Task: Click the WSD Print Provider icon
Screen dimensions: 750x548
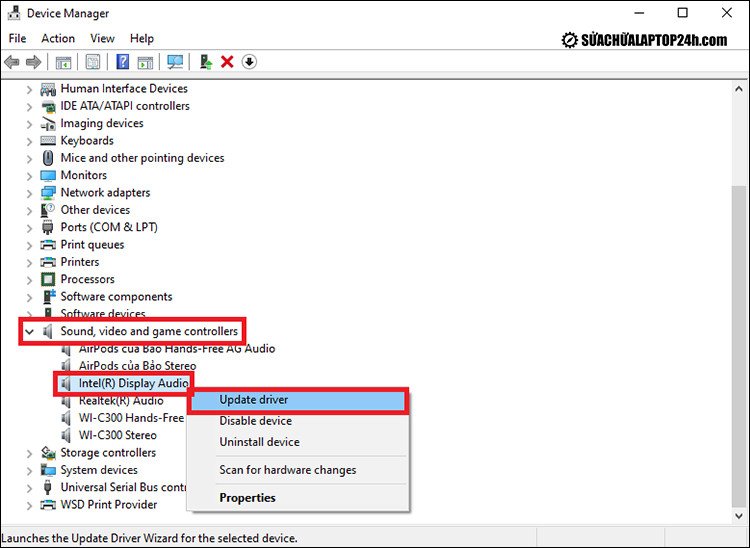Action: coord(48,504)
